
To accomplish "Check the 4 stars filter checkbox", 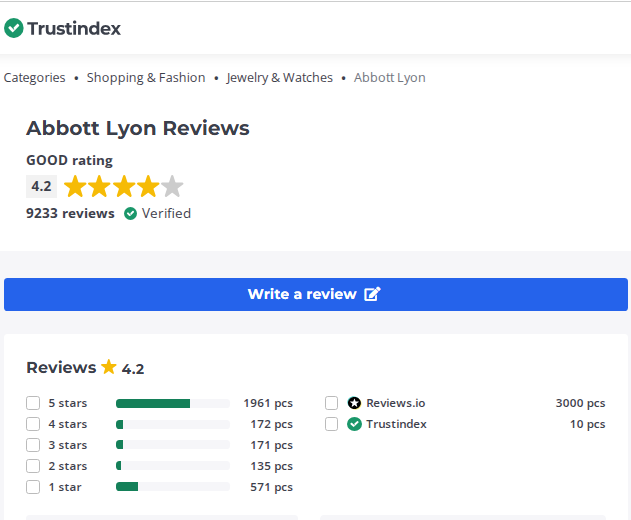I will [x=33, y=424].
